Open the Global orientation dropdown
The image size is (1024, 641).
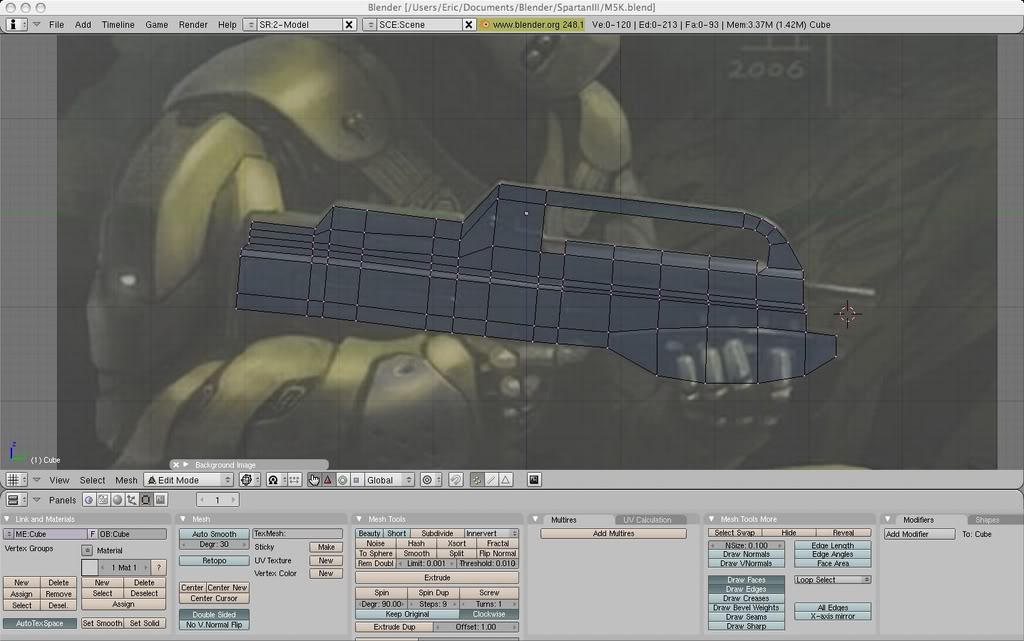click(389, 480)
